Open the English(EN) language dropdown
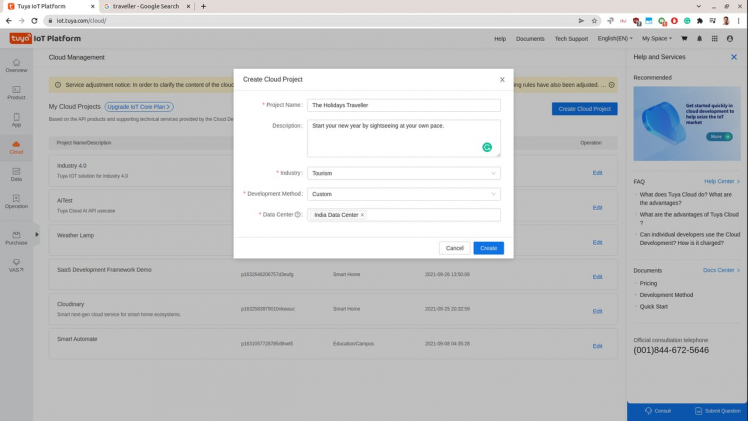748x421 pixels. click(614, 39)
